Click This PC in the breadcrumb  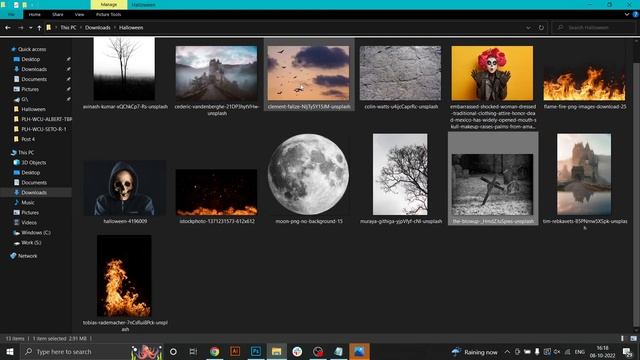(x=68, y=28)
